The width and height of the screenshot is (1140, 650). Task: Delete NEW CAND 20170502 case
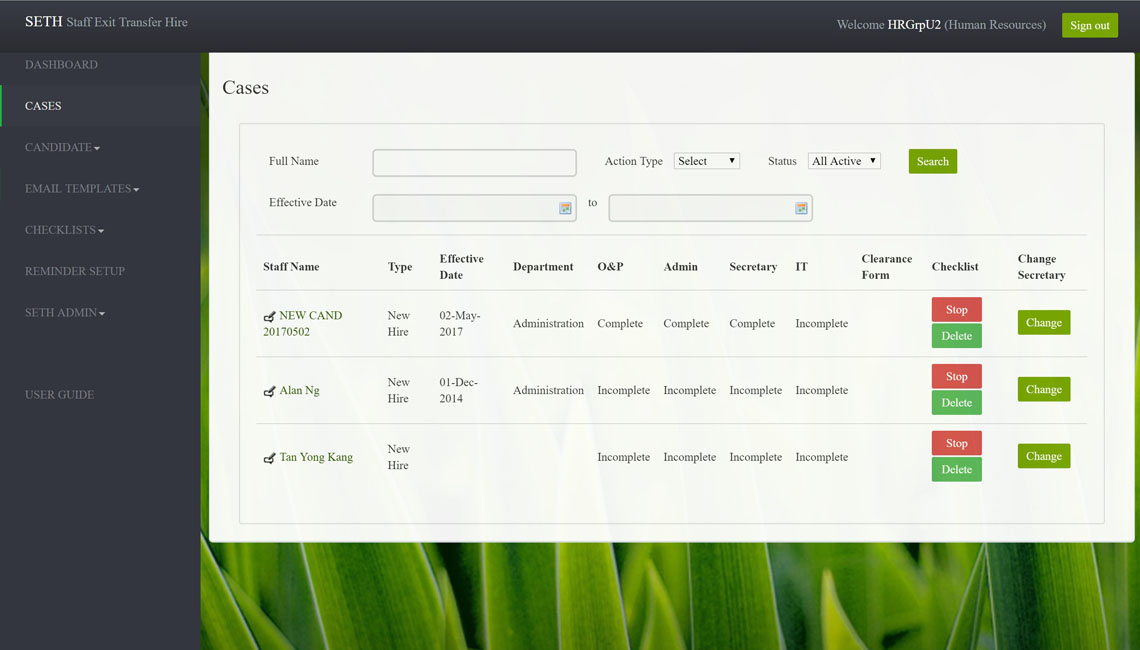(957, 336)
